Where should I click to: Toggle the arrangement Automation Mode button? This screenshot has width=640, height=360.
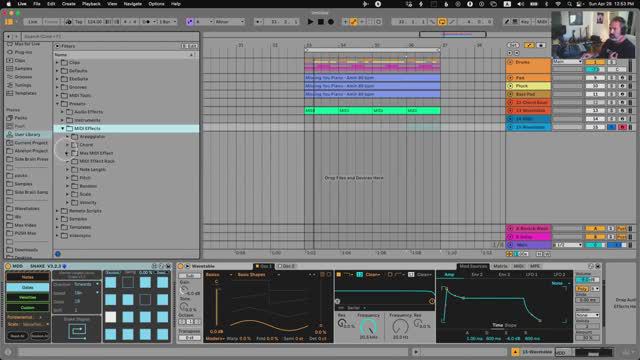529,45
